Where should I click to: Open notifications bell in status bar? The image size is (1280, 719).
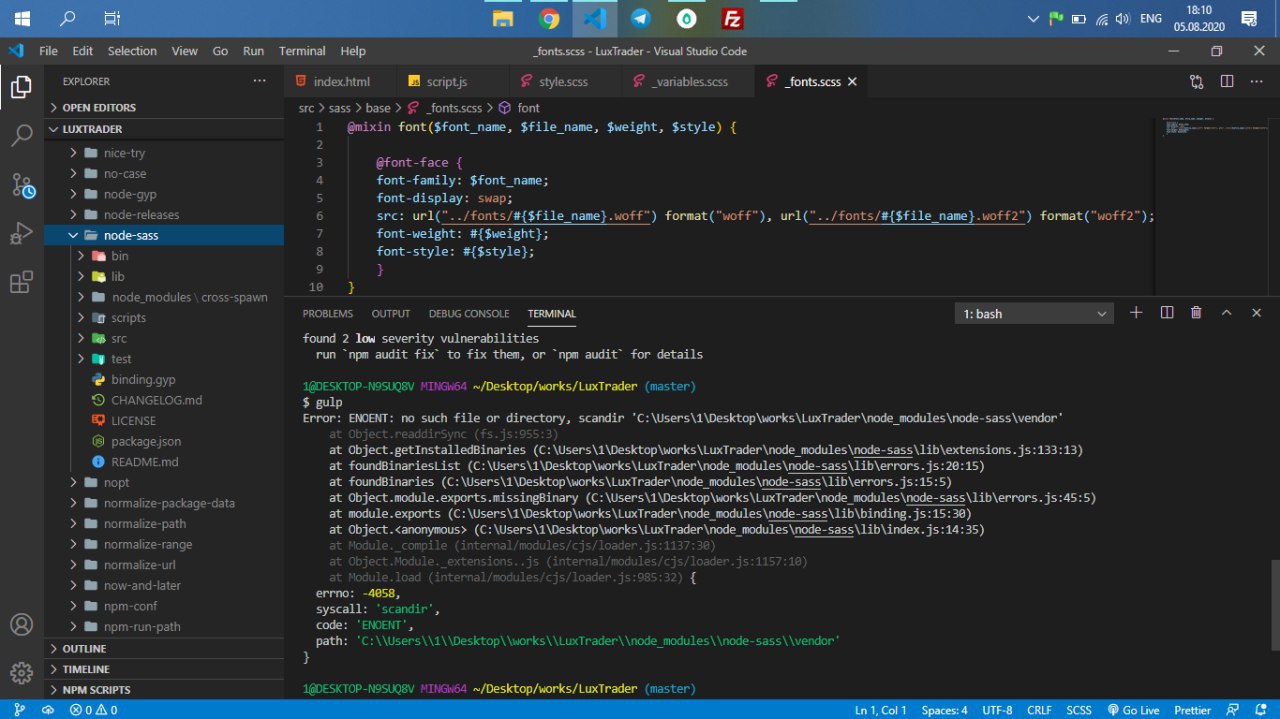tap(1260, 710)
